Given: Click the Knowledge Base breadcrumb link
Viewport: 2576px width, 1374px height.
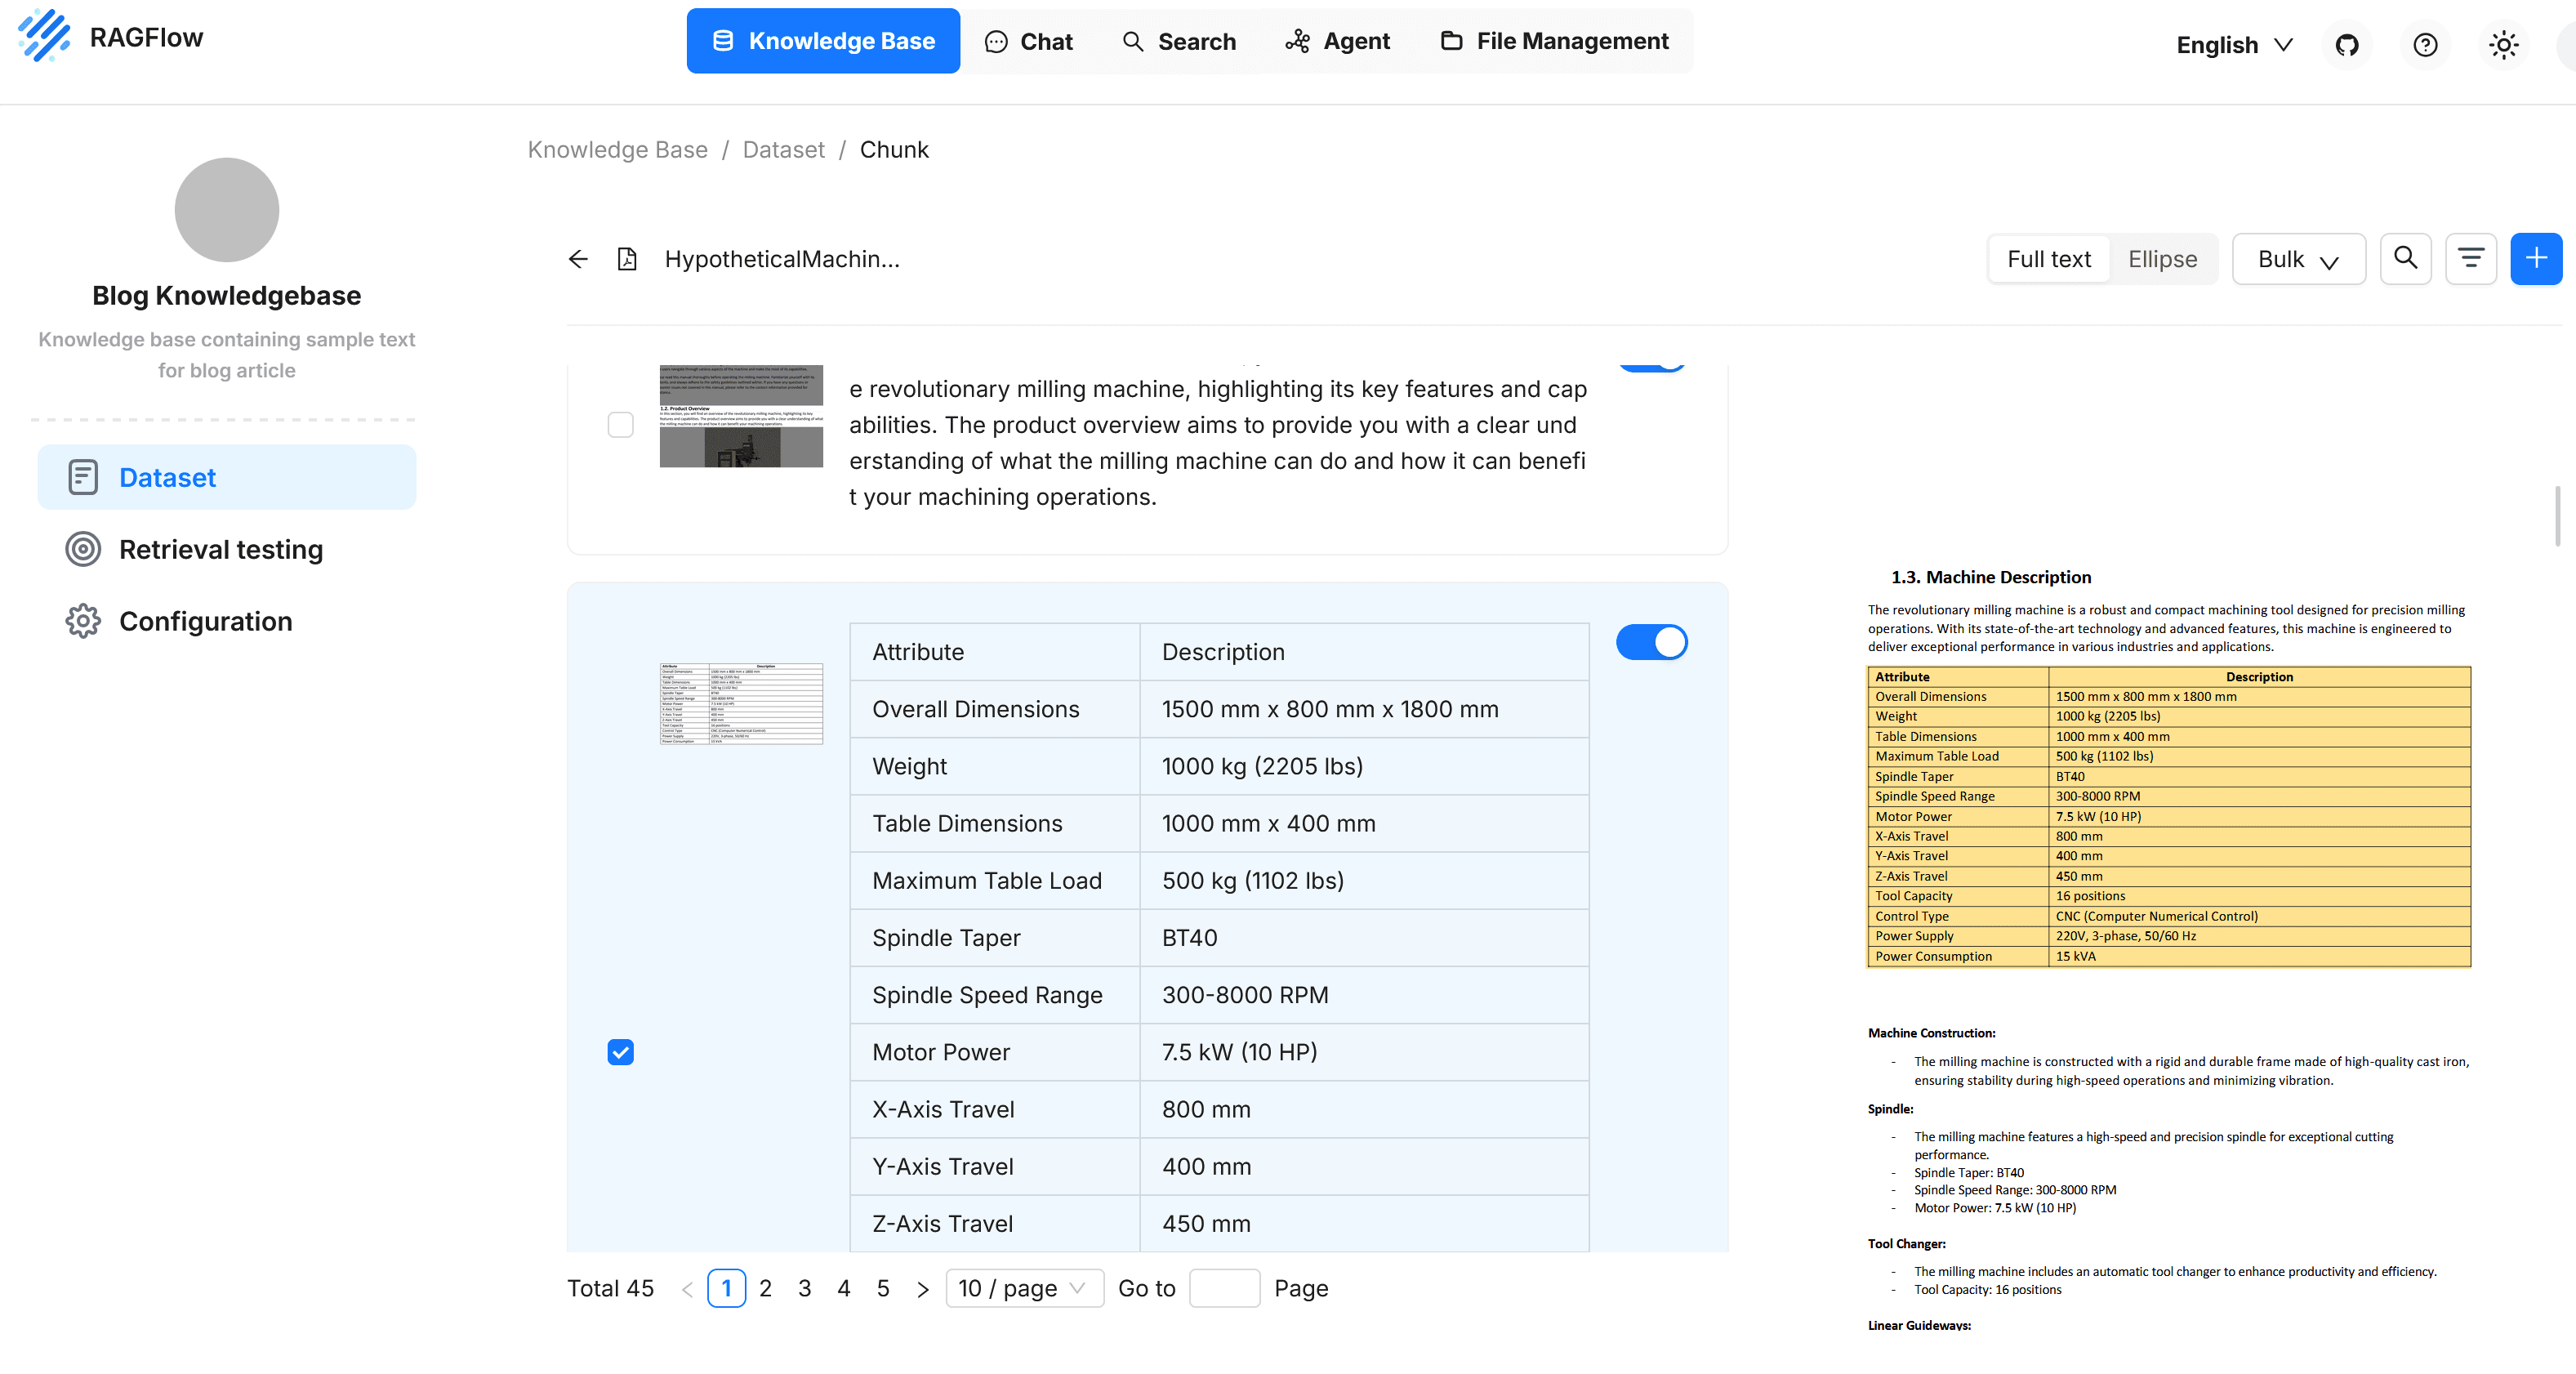Looking at the screenshot, I should 617,149.
